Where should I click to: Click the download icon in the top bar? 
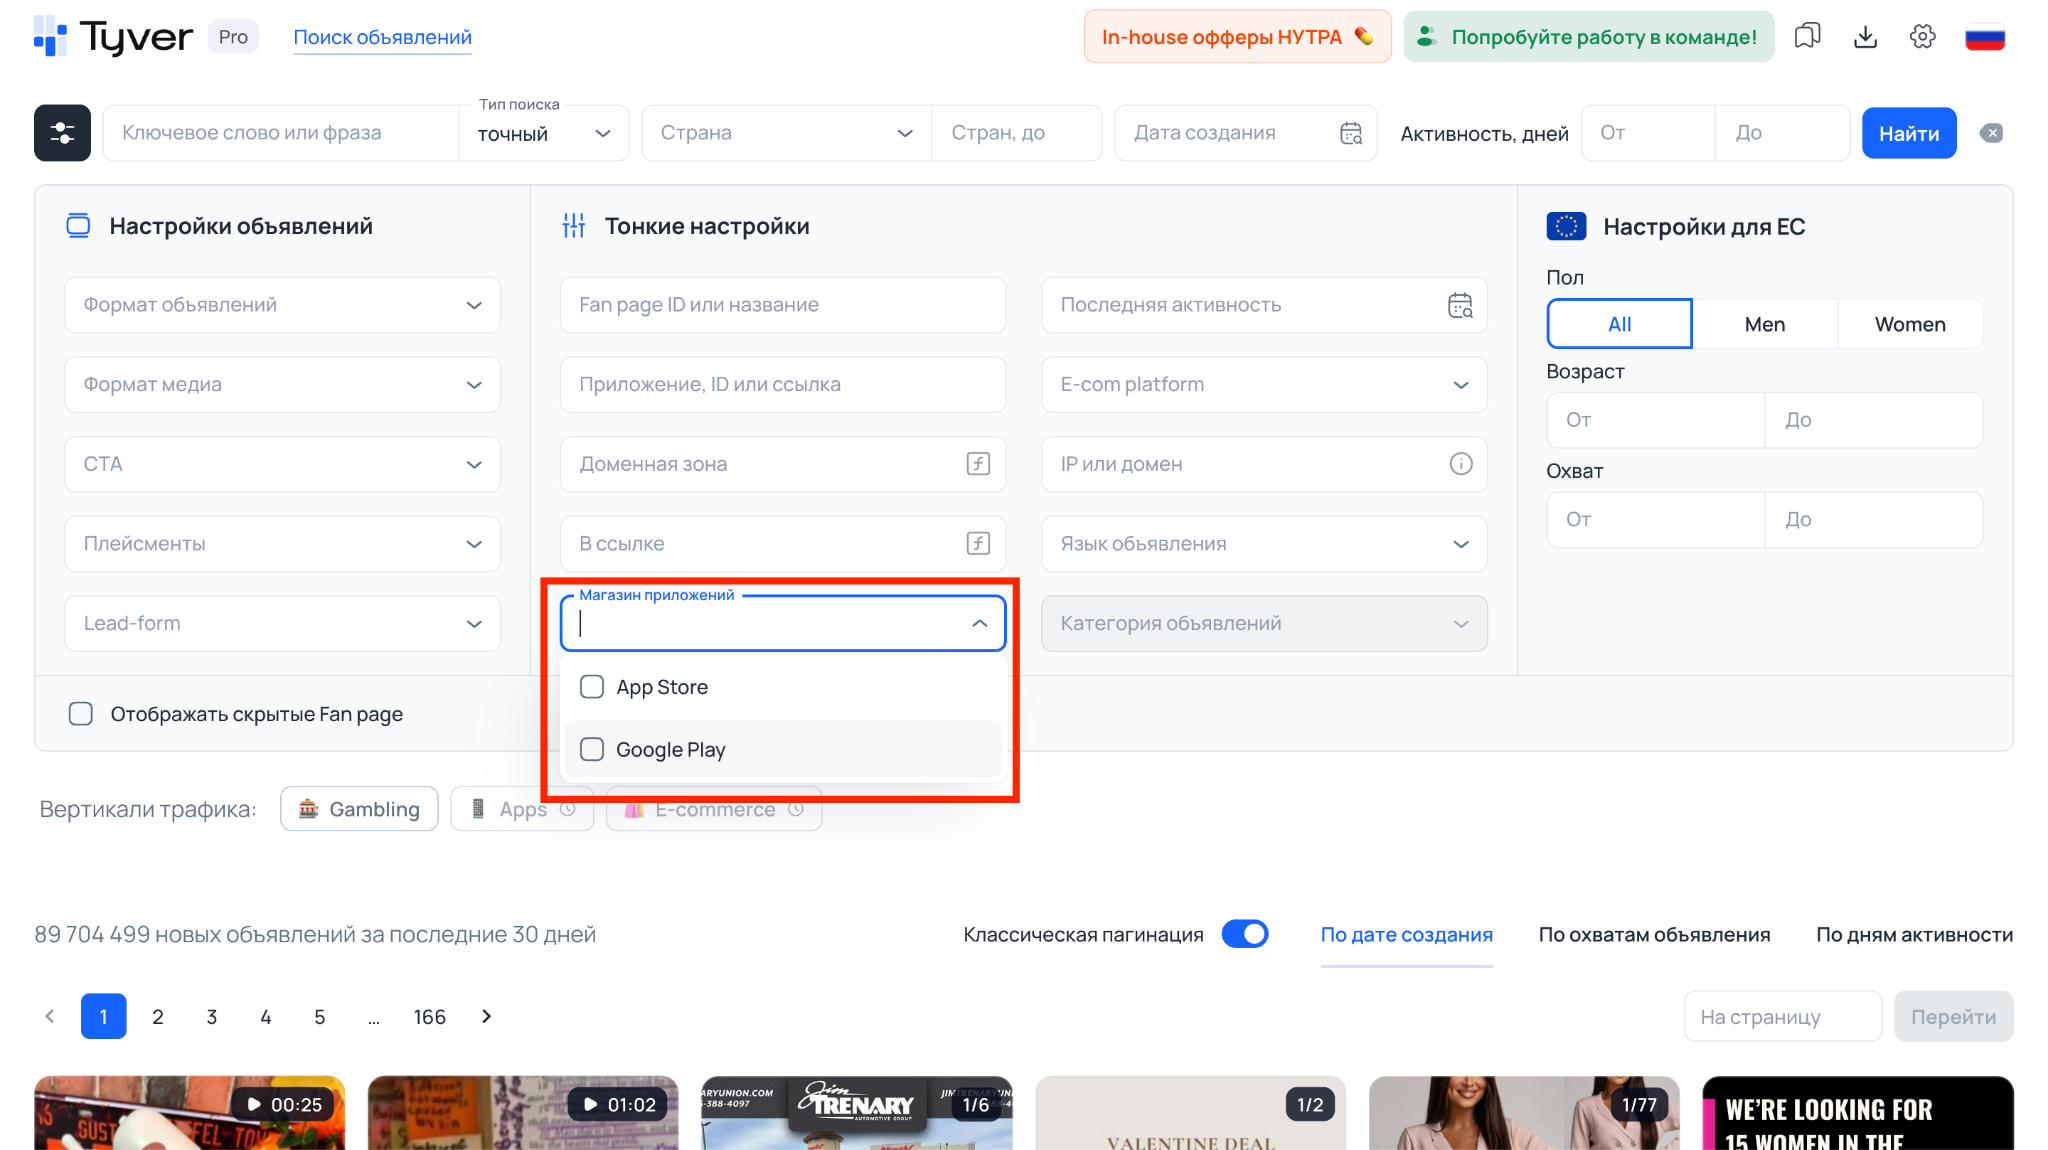pyautogui.click(x=1865, y=36)
